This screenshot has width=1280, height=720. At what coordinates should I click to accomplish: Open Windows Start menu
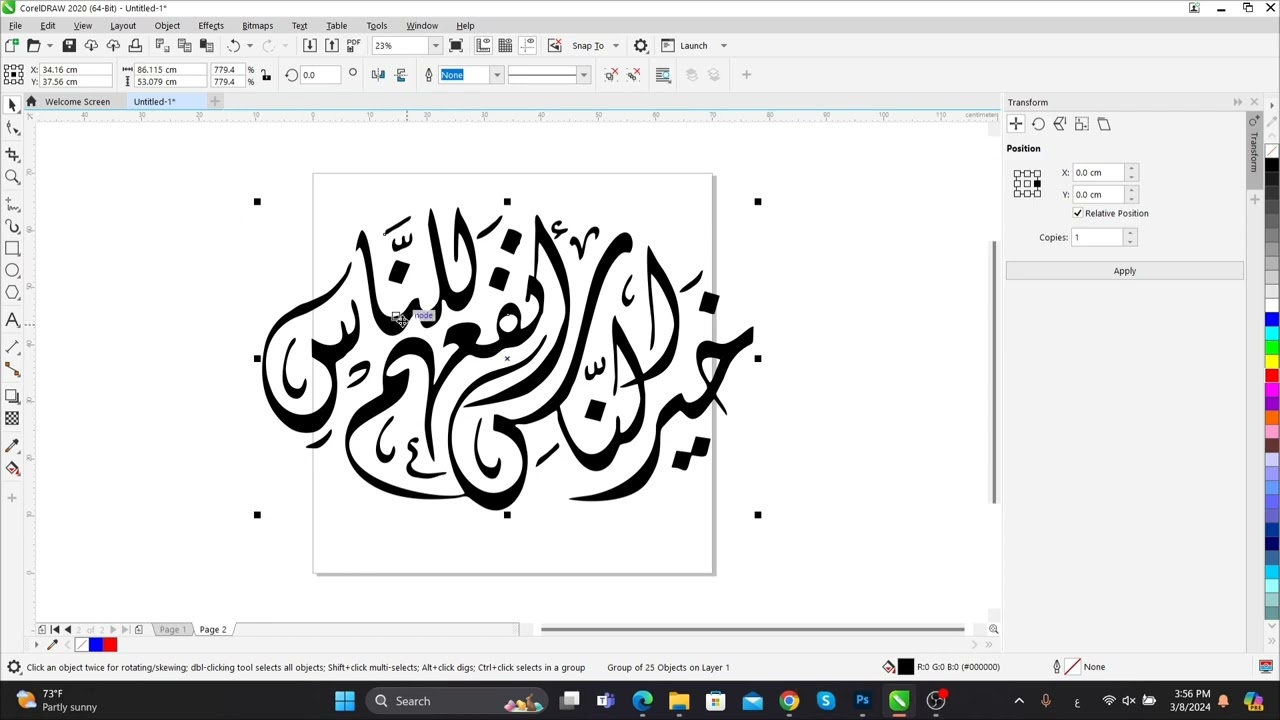point(344,701)
